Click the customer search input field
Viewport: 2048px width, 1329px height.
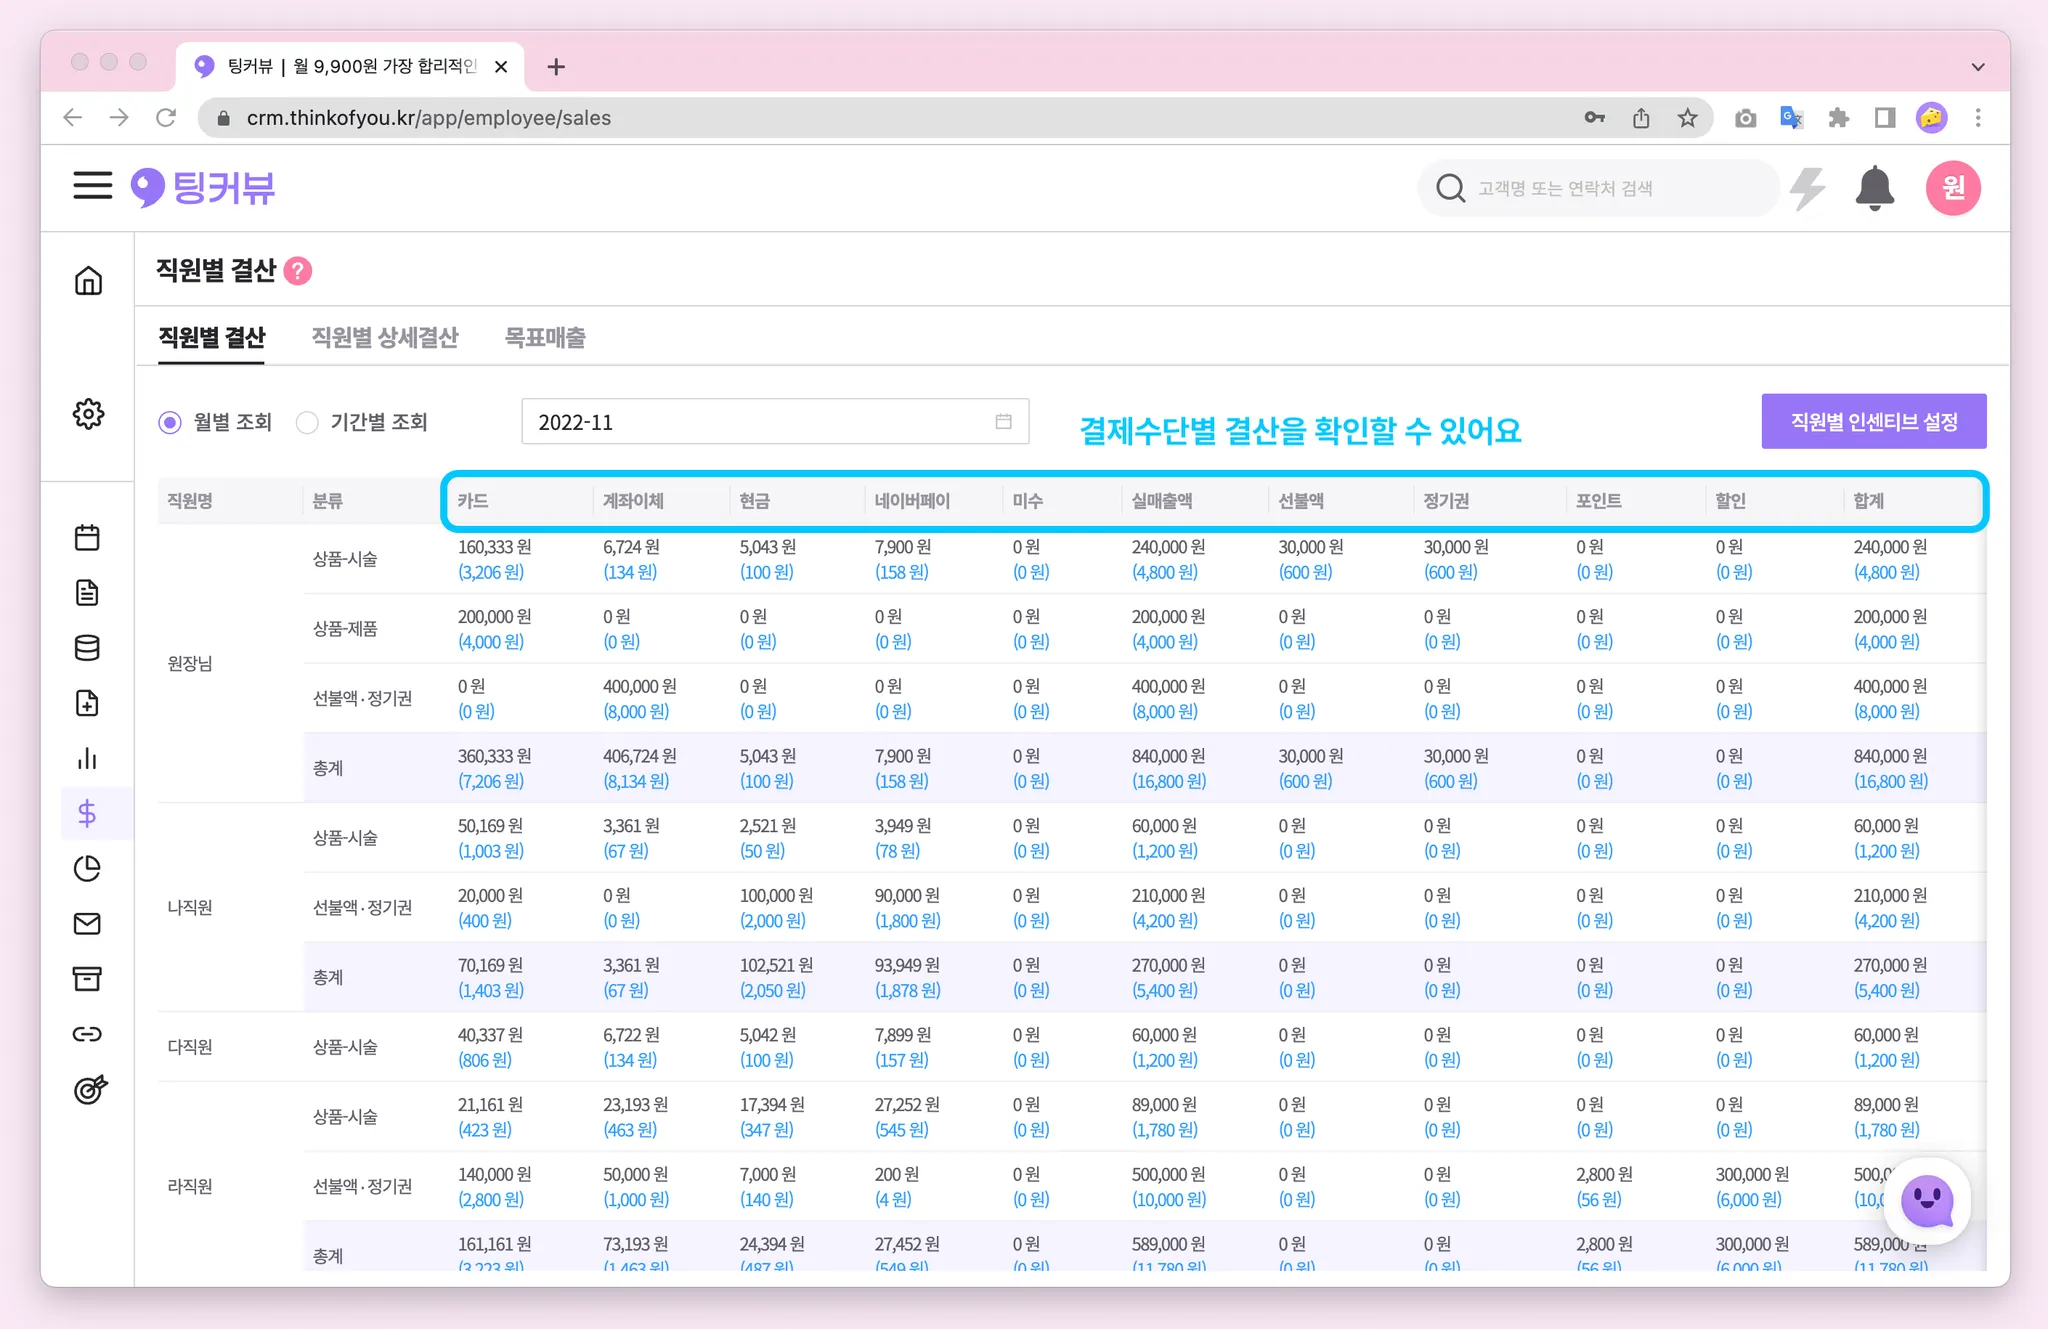[1600, 188]
